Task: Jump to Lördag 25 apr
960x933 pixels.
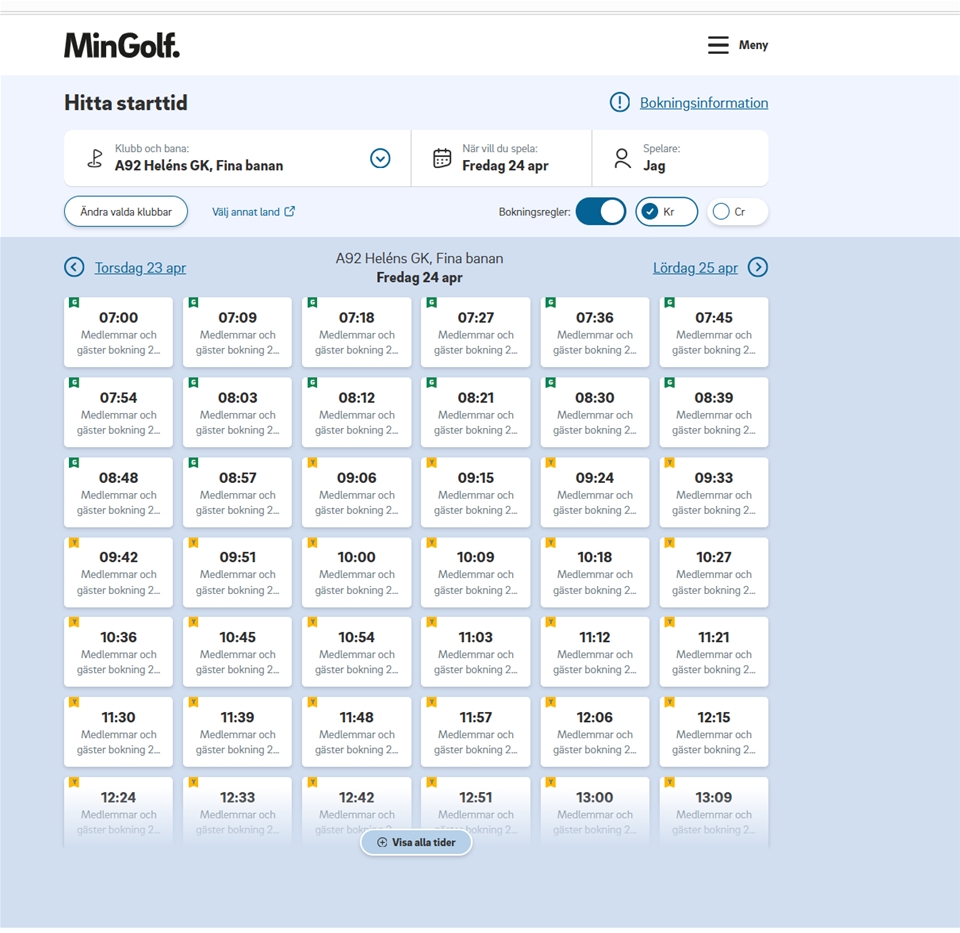Action: pos(695,268)
